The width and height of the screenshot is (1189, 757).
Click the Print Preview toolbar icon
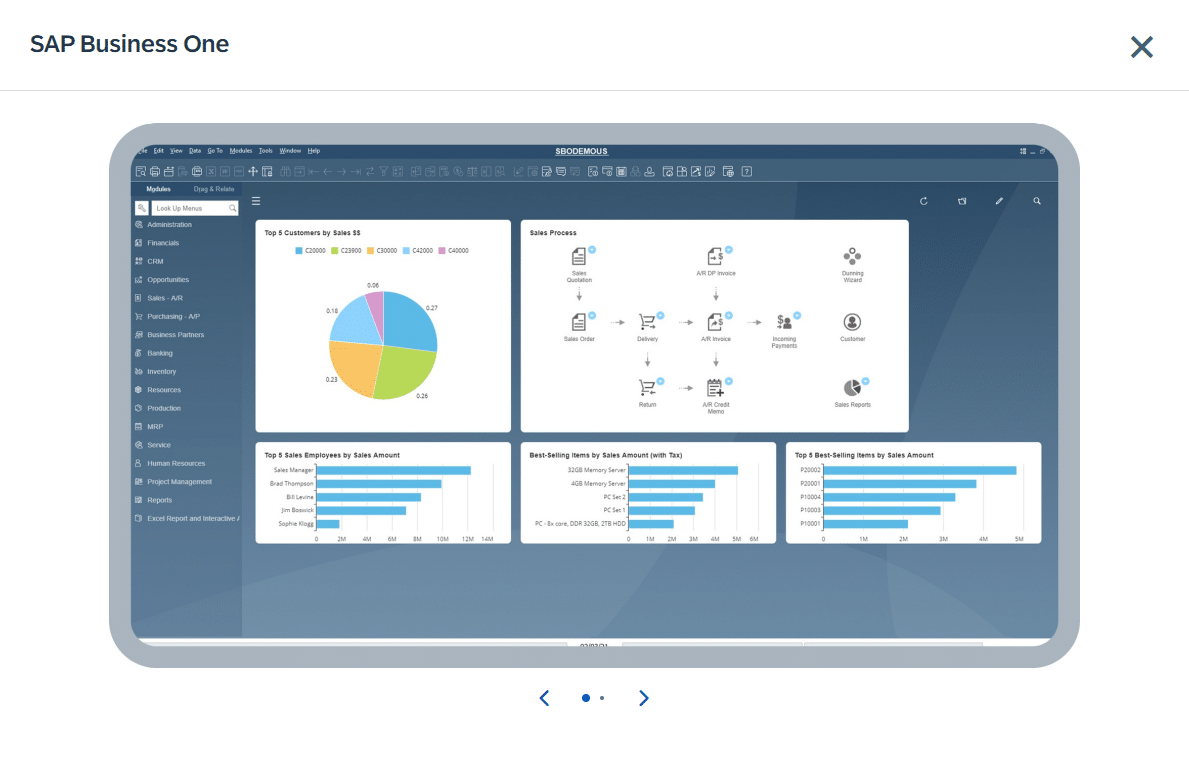click(140, 171)
